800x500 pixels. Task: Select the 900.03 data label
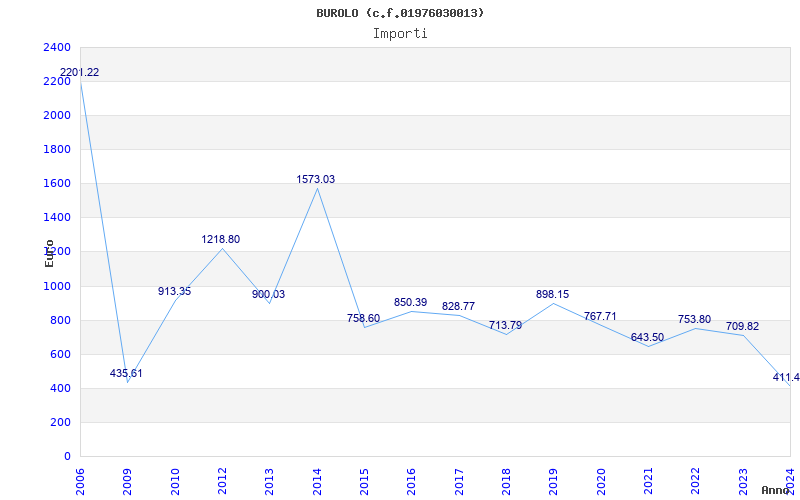click(x=268, y=294)
